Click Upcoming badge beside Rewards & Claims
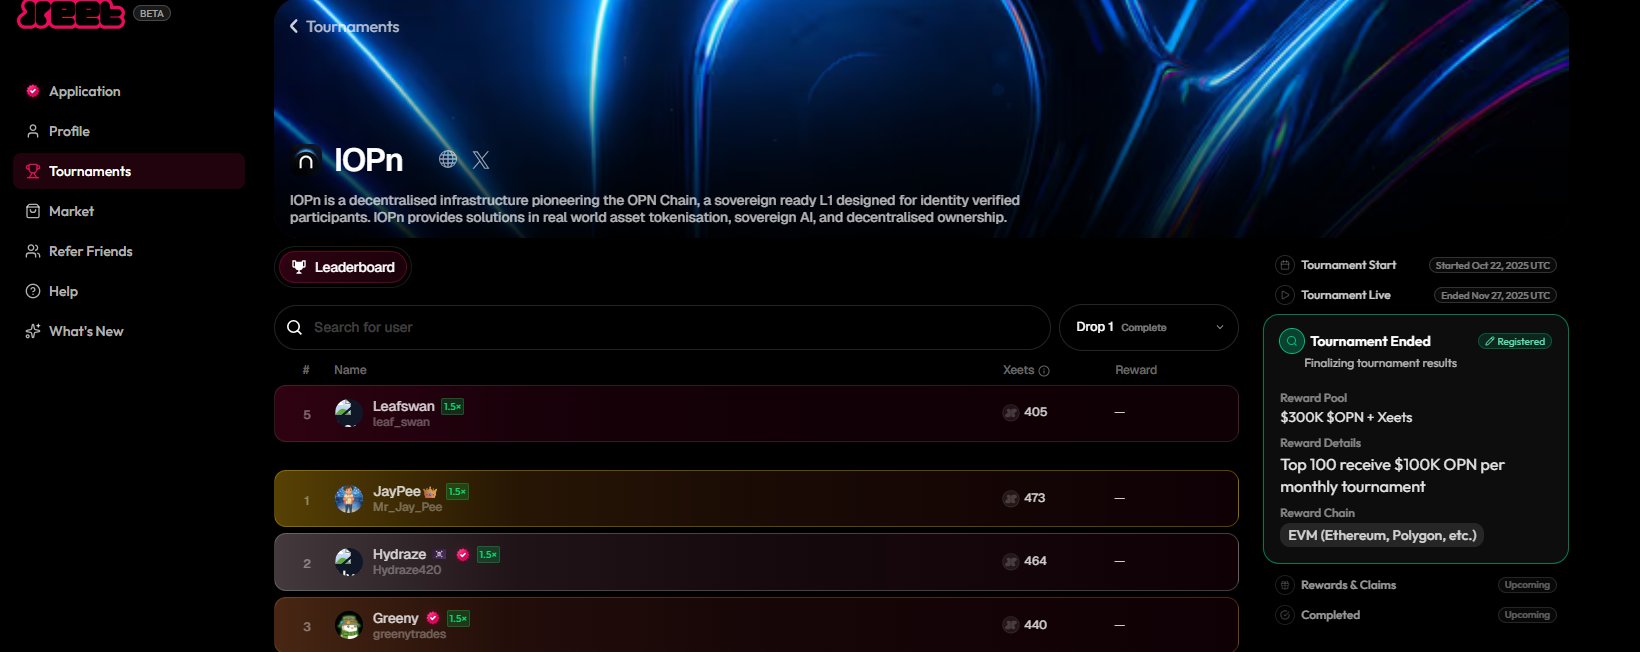Viewport: 1640px width, 652px height. (x=1527, y=585)
